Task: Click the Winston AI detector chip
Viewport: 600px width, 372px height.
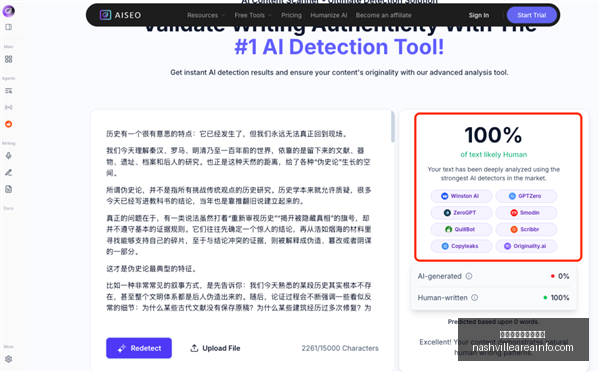Action: [x=461, y=196]
